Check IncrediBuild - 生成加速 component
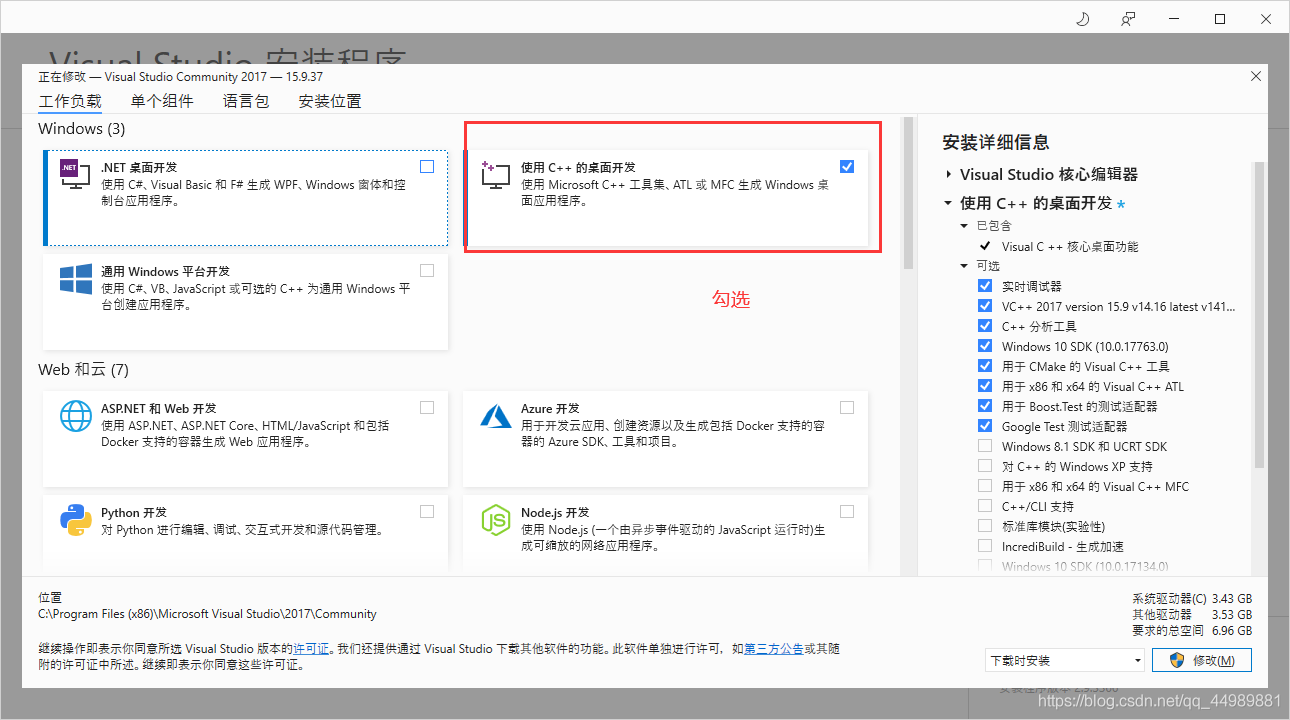1290x720 pixels. [x=985, y=546]
